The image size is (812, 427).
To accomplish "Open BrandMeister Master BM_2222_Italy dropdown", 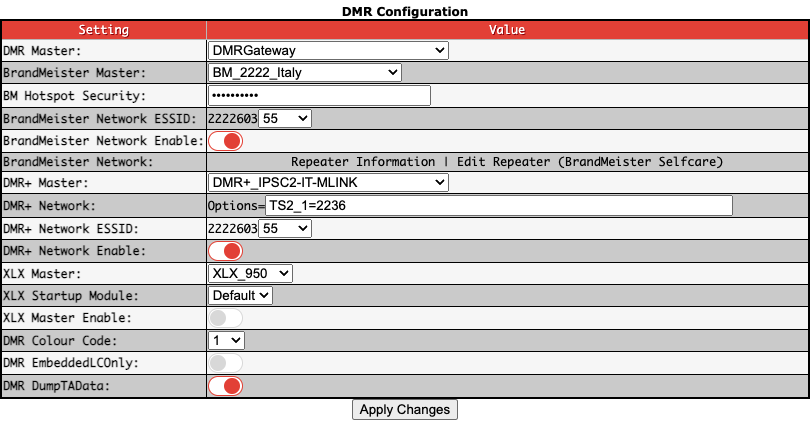I will [304, 72].
